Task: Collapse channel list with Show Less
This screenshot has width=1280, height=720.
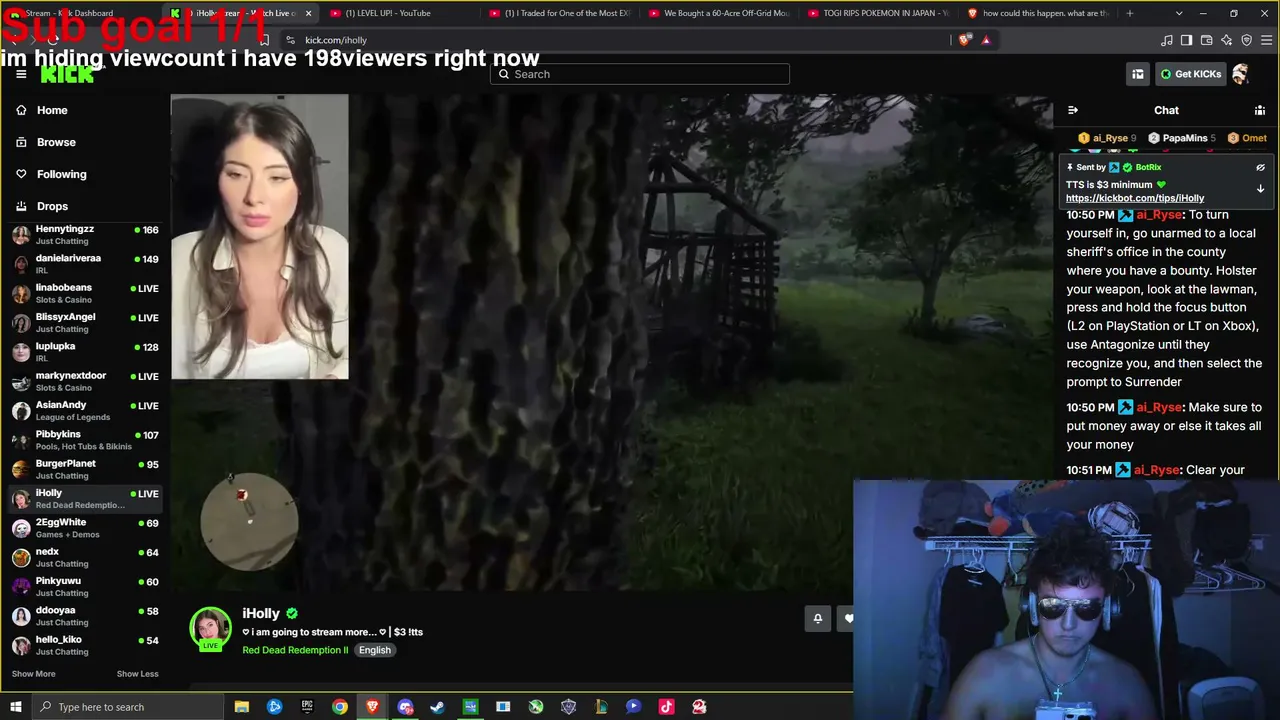Action: point(137,674)
